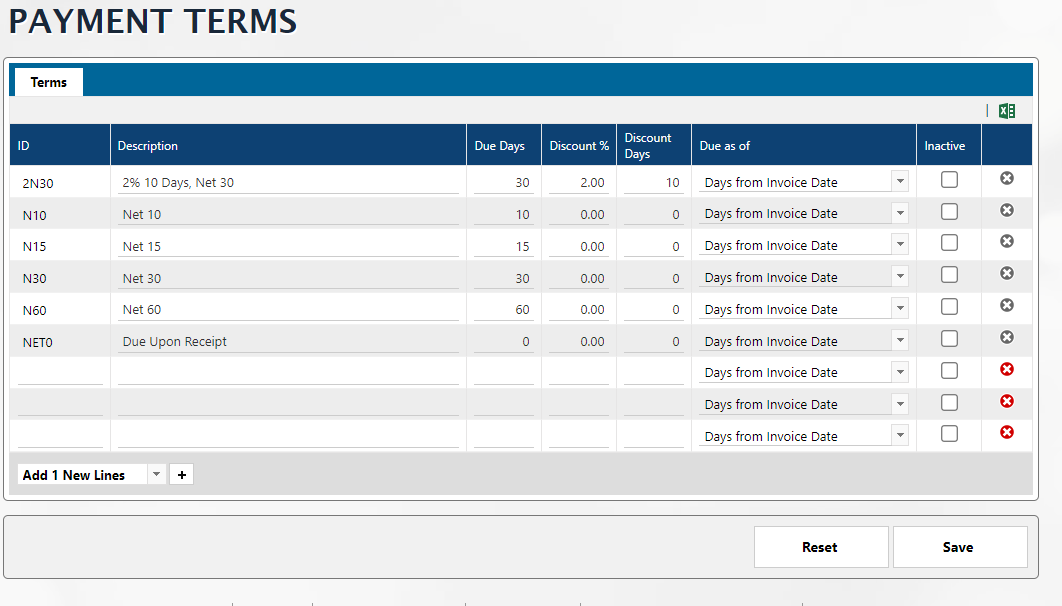
Task: Open the Add 1 New Lines dropdown
Action: 156,475
